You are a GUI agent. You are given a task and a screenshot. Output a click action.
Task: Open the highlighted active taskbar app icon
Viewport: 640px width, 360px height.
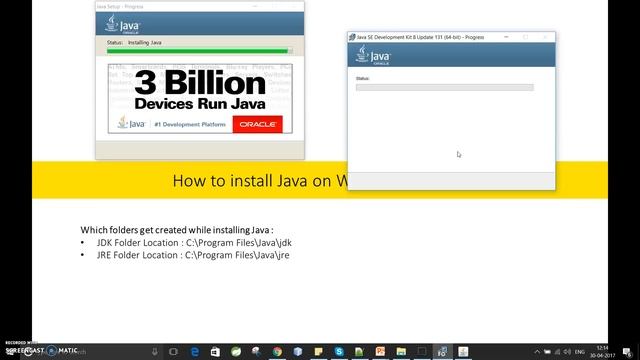pos(442,351)
